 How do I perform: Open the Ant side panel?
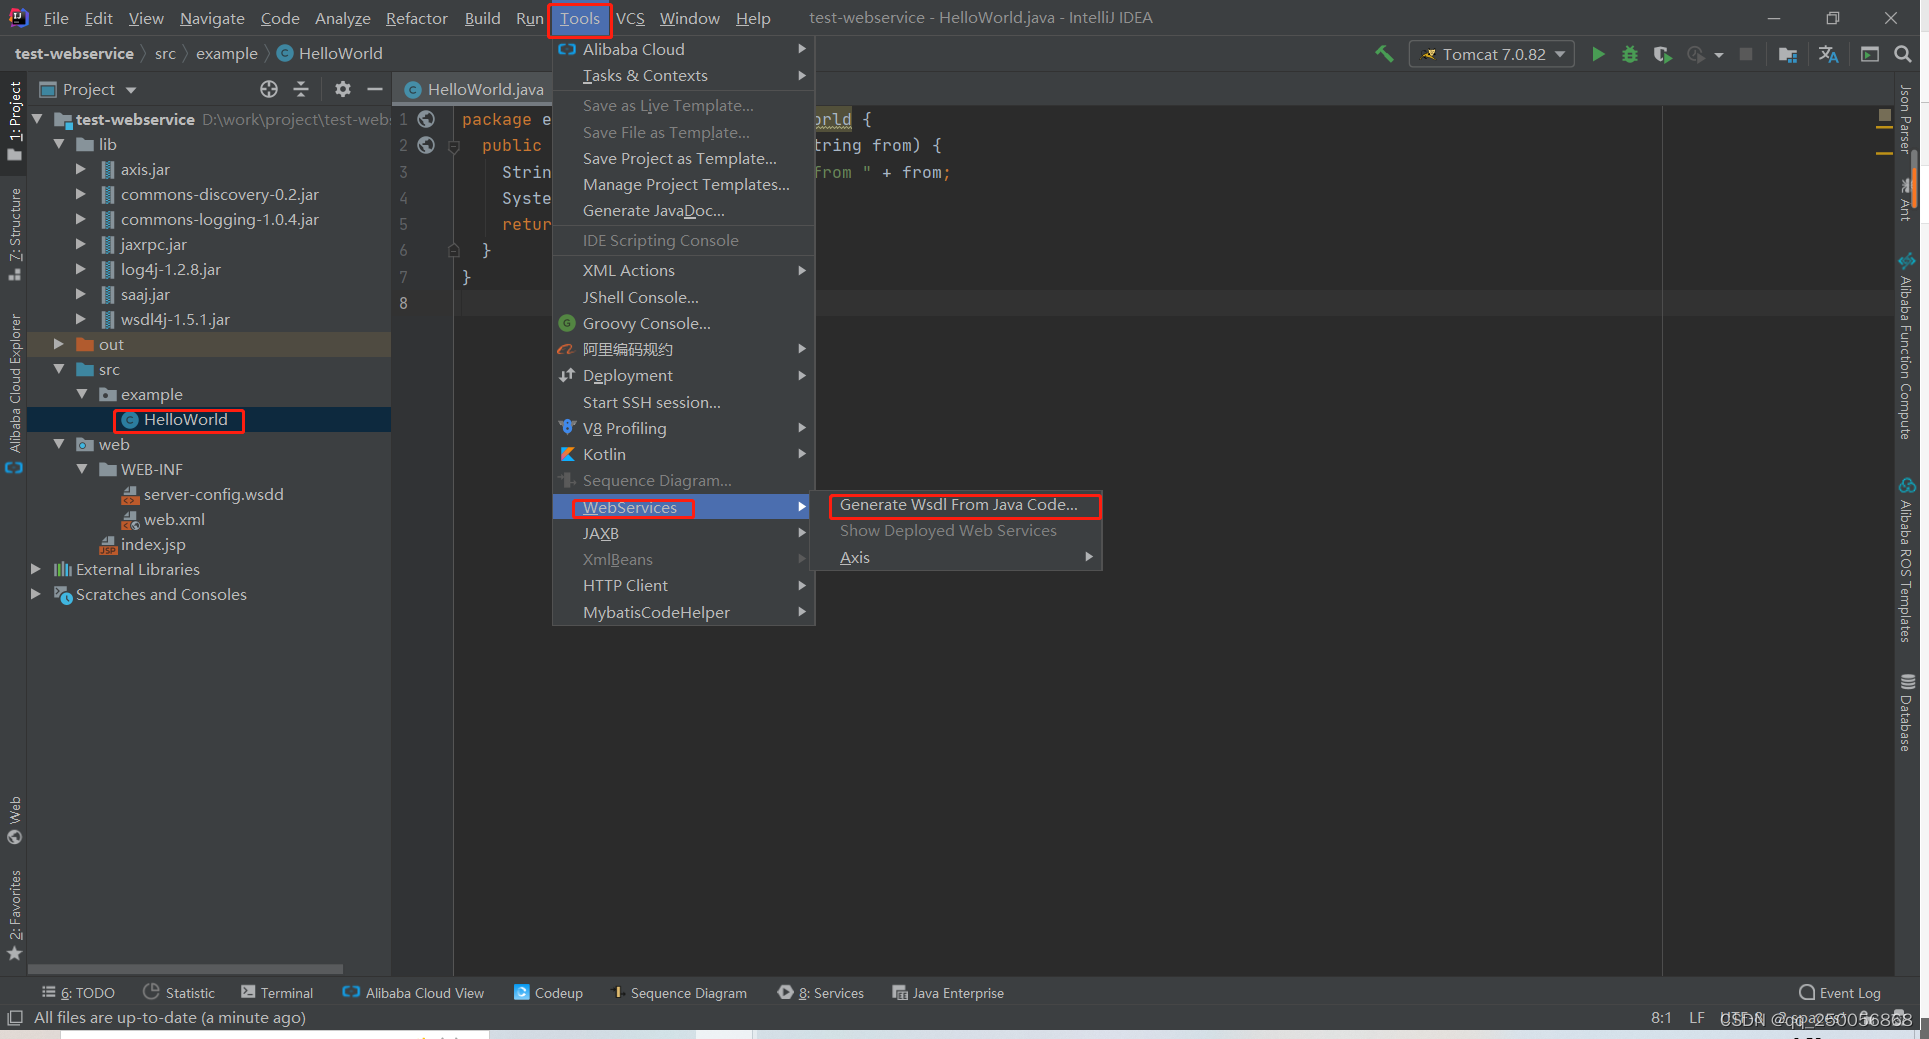1906,200
